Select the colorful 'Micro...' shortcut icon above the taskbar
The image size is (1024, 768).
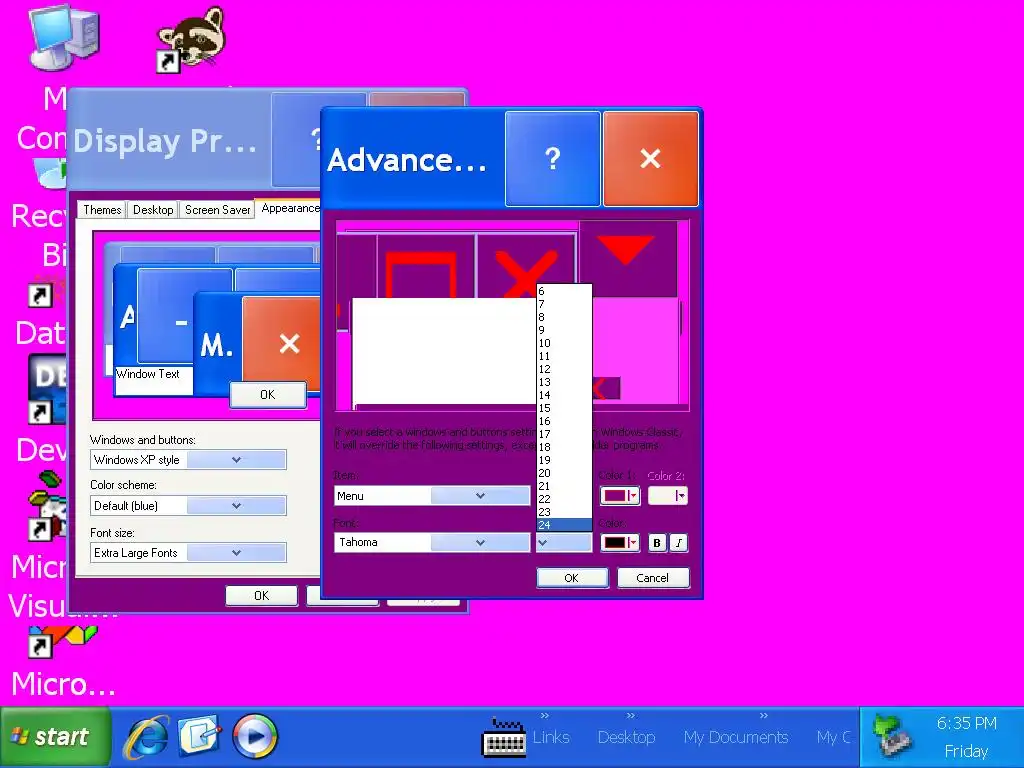[62, 641]
